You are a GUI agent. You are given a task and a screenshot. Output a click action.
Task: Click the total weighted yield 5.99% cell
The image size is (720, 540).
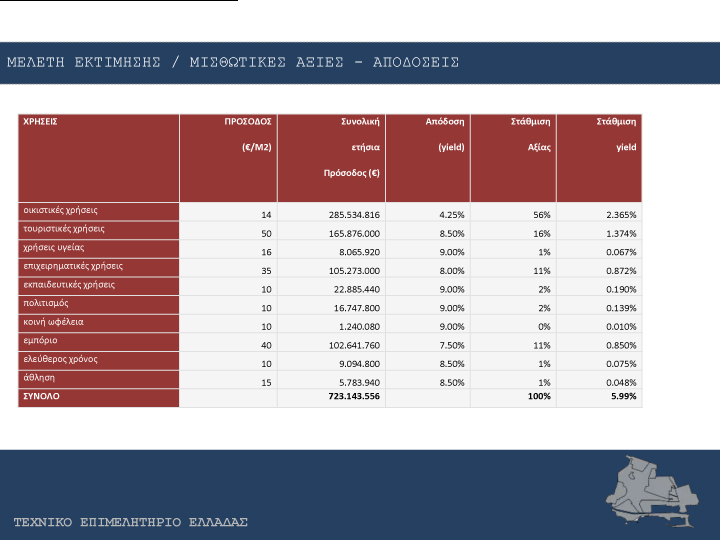click(625, 398)
